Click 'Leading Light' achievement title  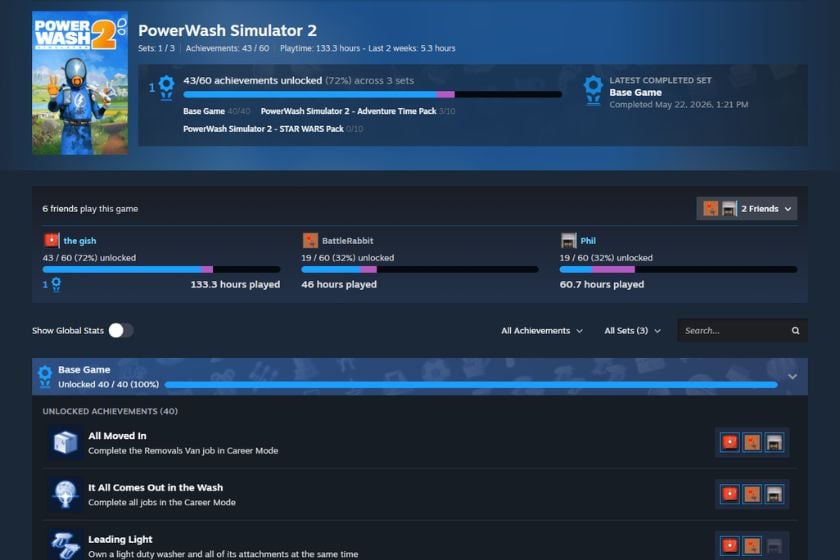(x=120, y=539)
